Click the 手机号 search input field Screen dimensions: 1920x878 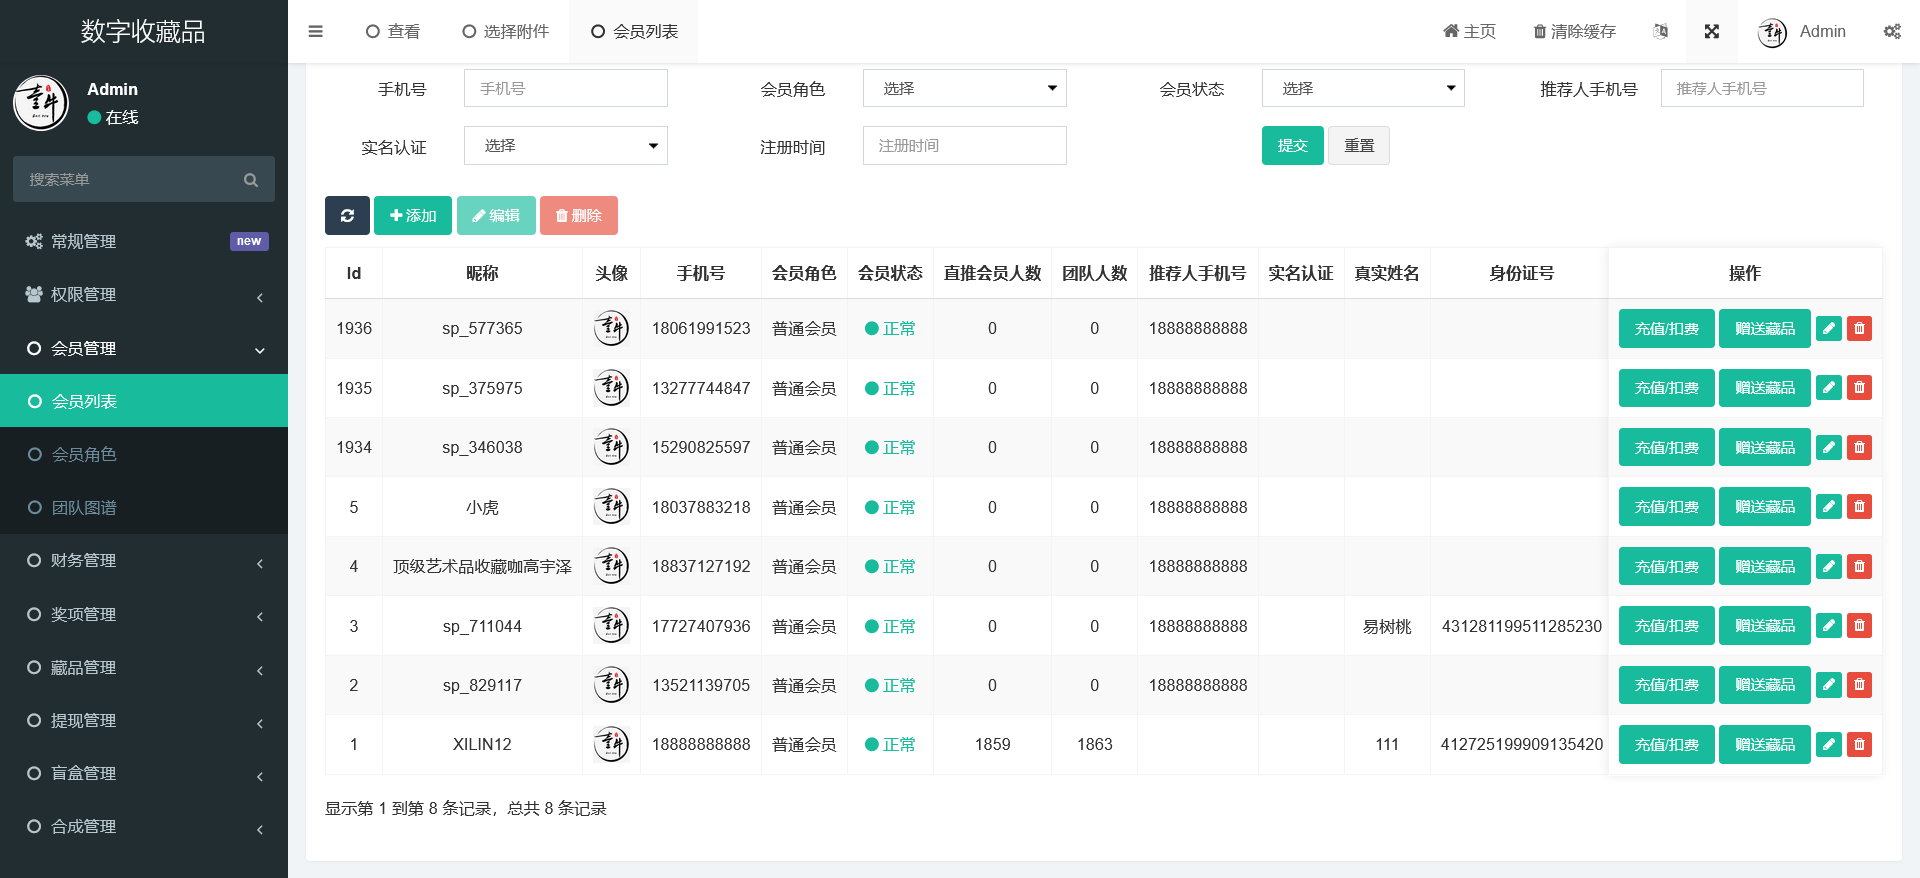click(565, 88)
